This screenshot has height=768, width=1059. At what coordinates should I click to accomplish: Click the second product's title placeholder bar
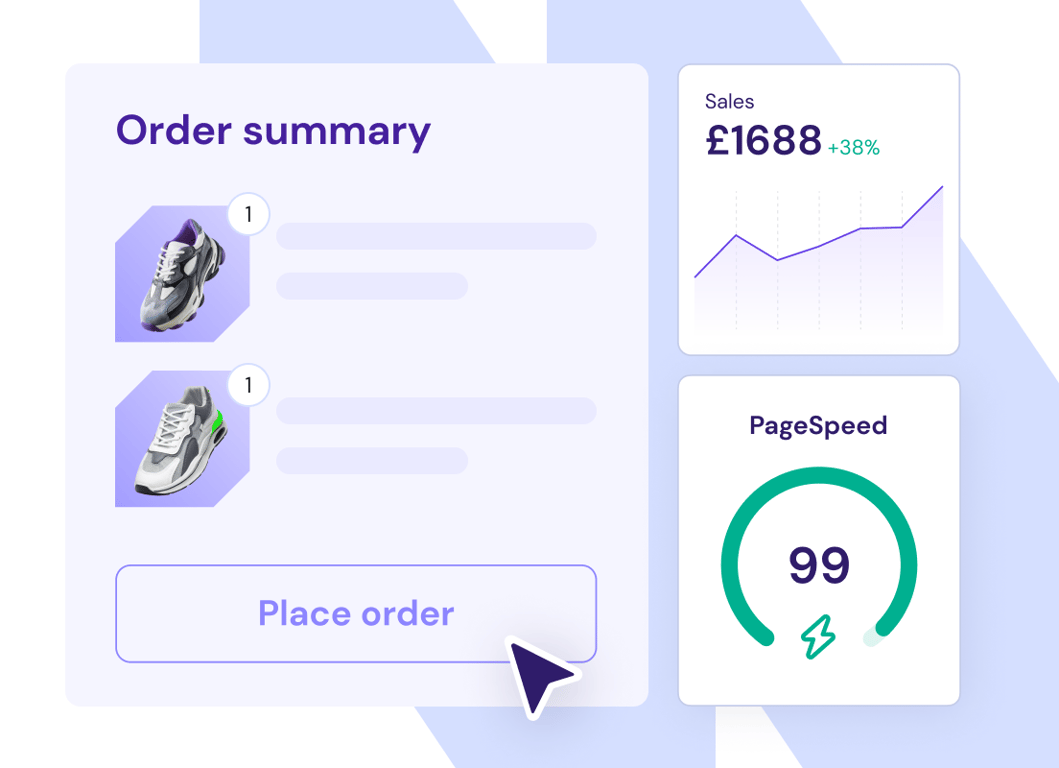436,411
